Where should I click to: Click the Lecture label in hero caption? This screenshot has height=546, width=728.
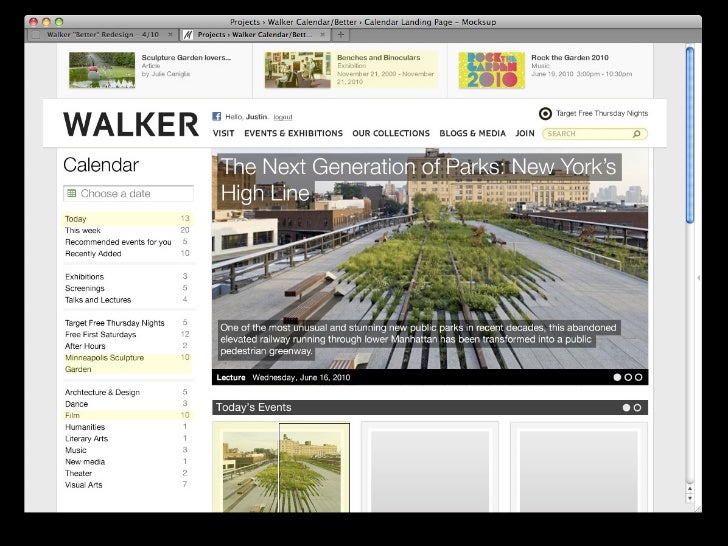coord(231,377)
